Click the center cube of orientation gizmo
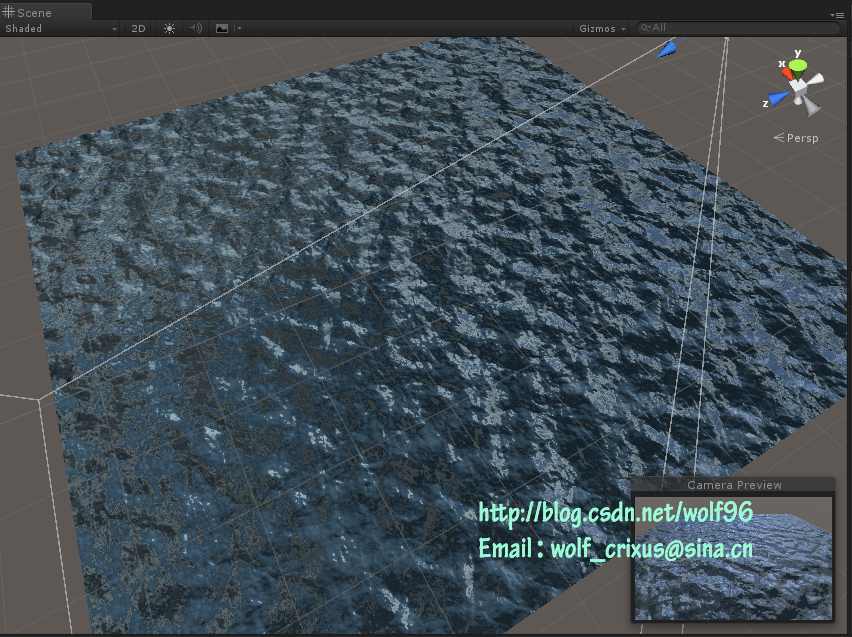 799,87
